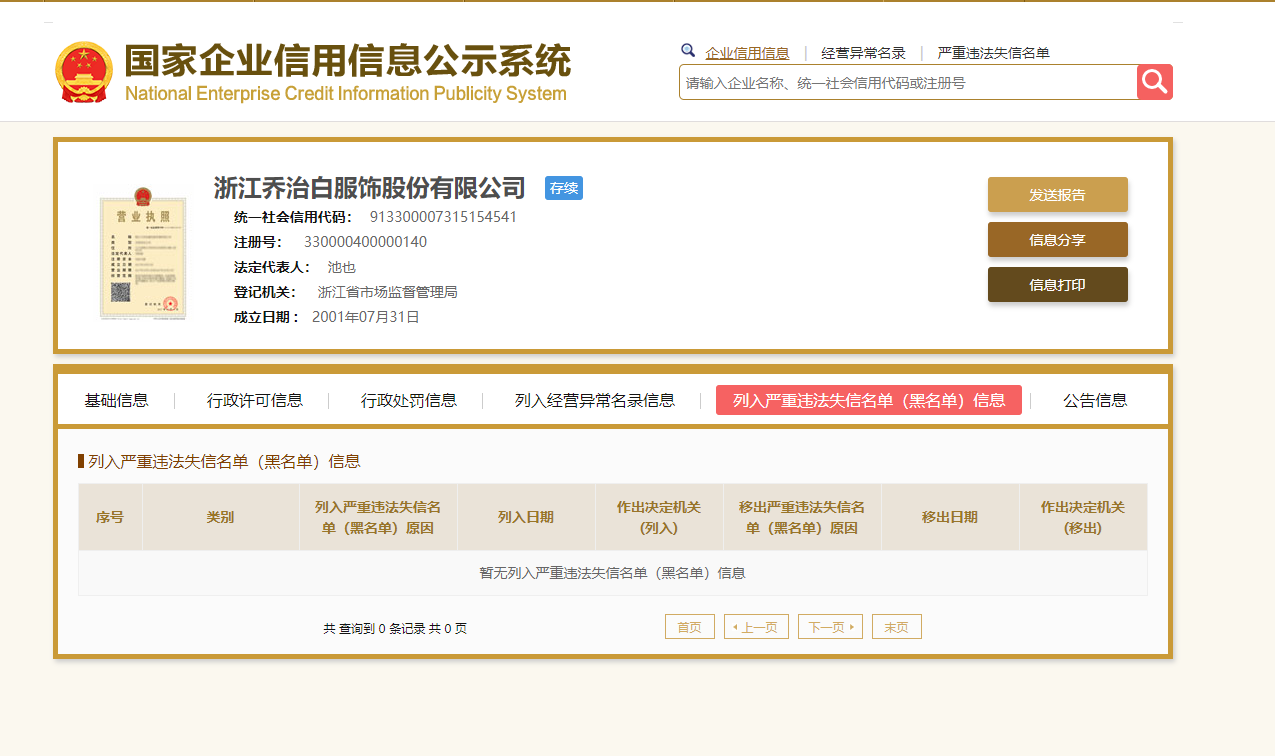The width and height of the screenshot is (1275, 756).
Task: Click the section heading 列入严重违法失信名单（黑名单）信息
Action: 224,461
